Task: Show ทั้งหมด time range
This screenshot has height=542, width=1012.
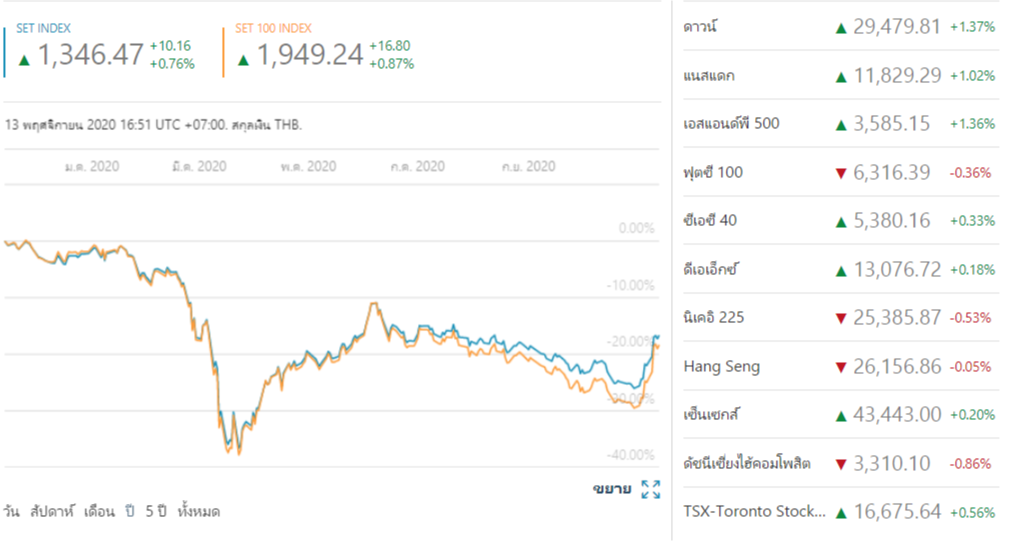Action: pos(198,511)
